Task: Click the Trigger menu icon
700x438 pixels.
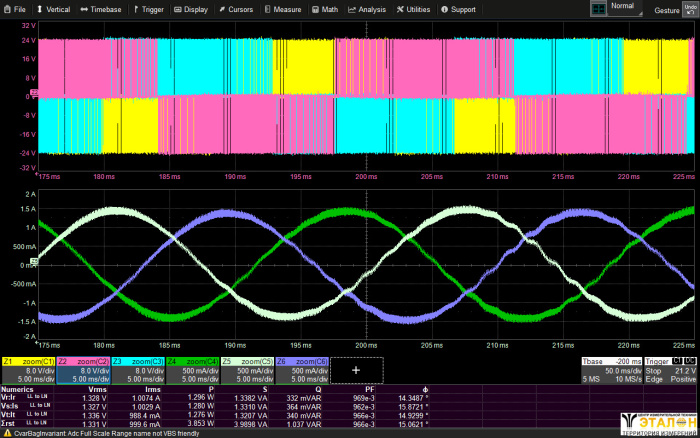Action: click(x=134, y=9)
